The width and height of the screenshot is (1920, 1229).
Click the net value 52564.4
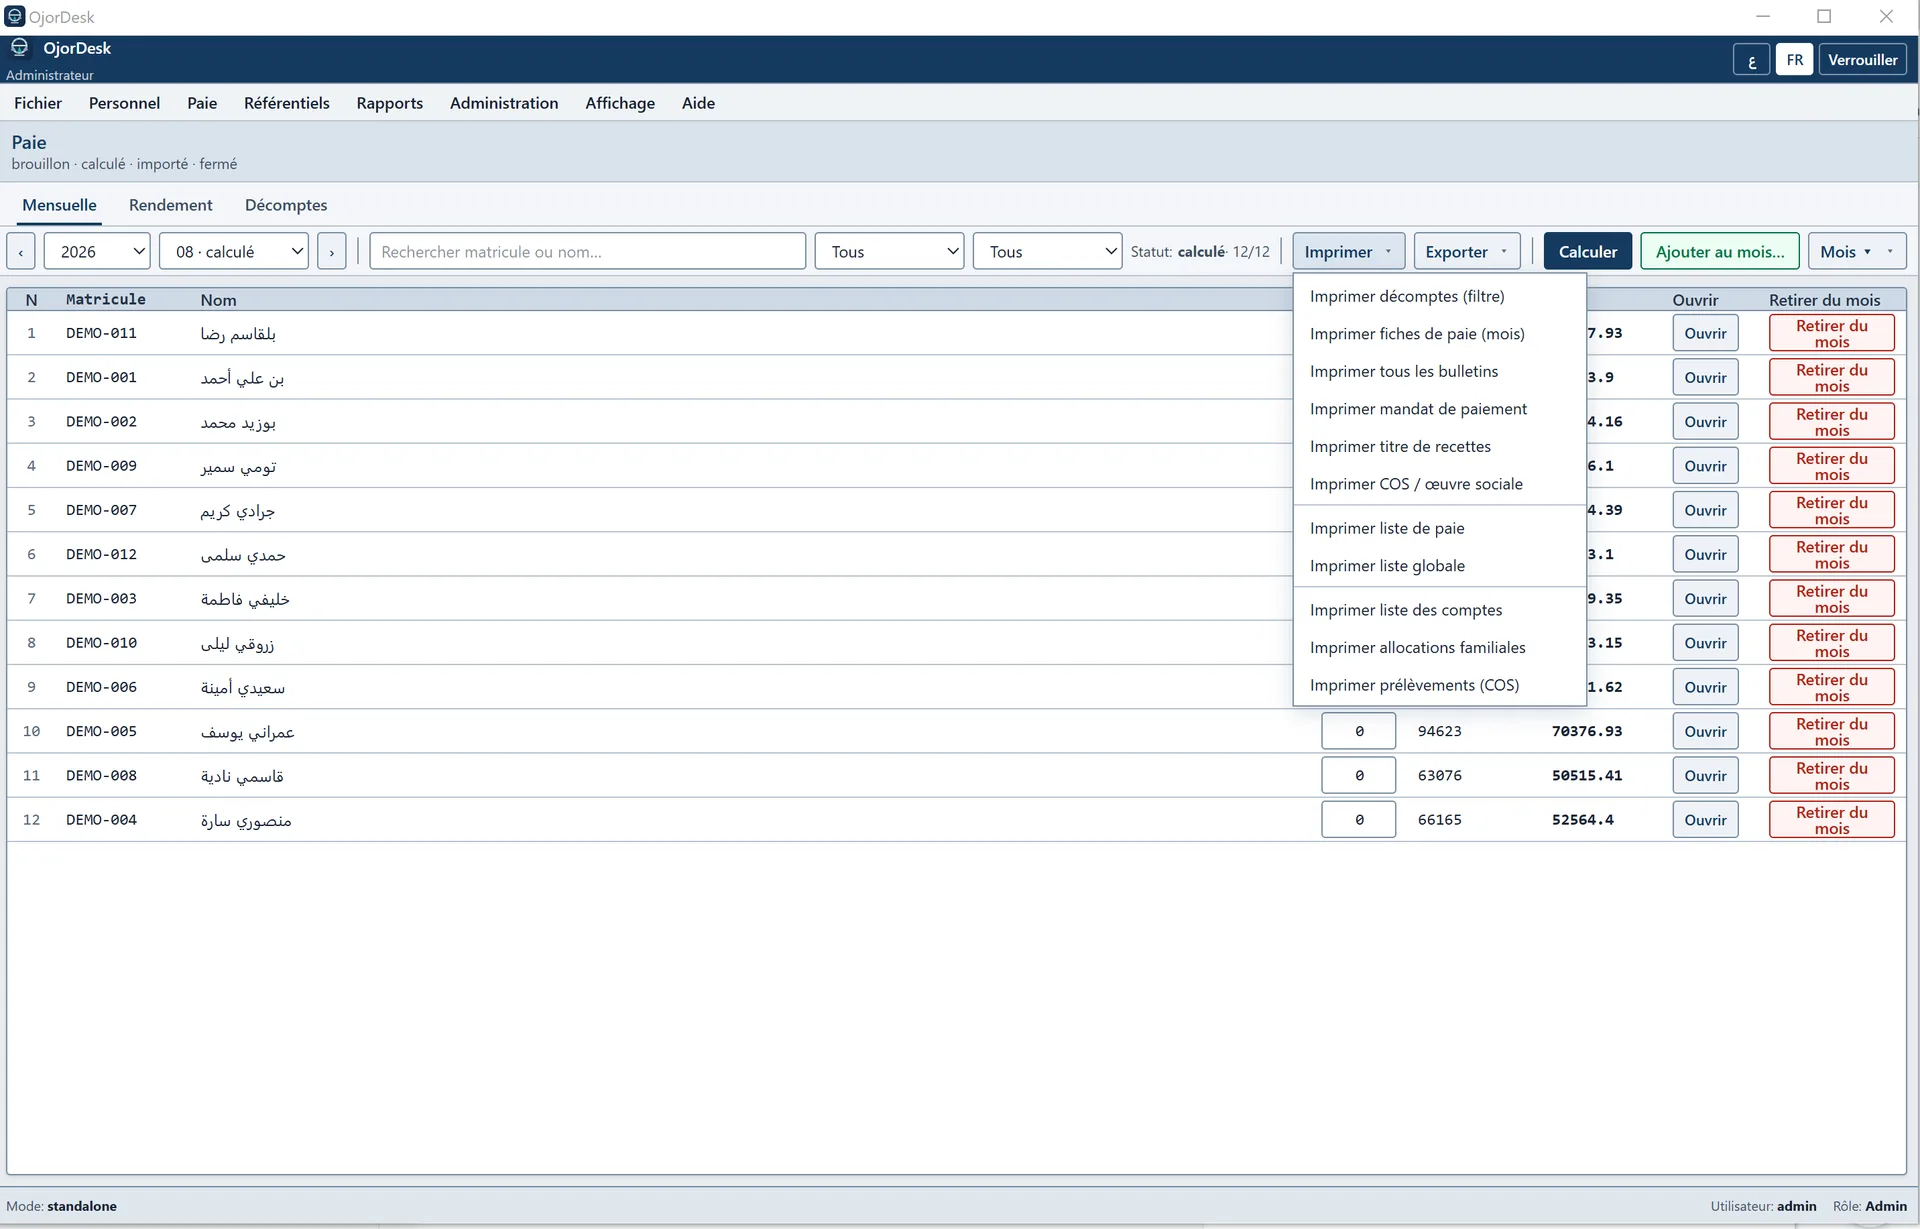pos(1582,819)
